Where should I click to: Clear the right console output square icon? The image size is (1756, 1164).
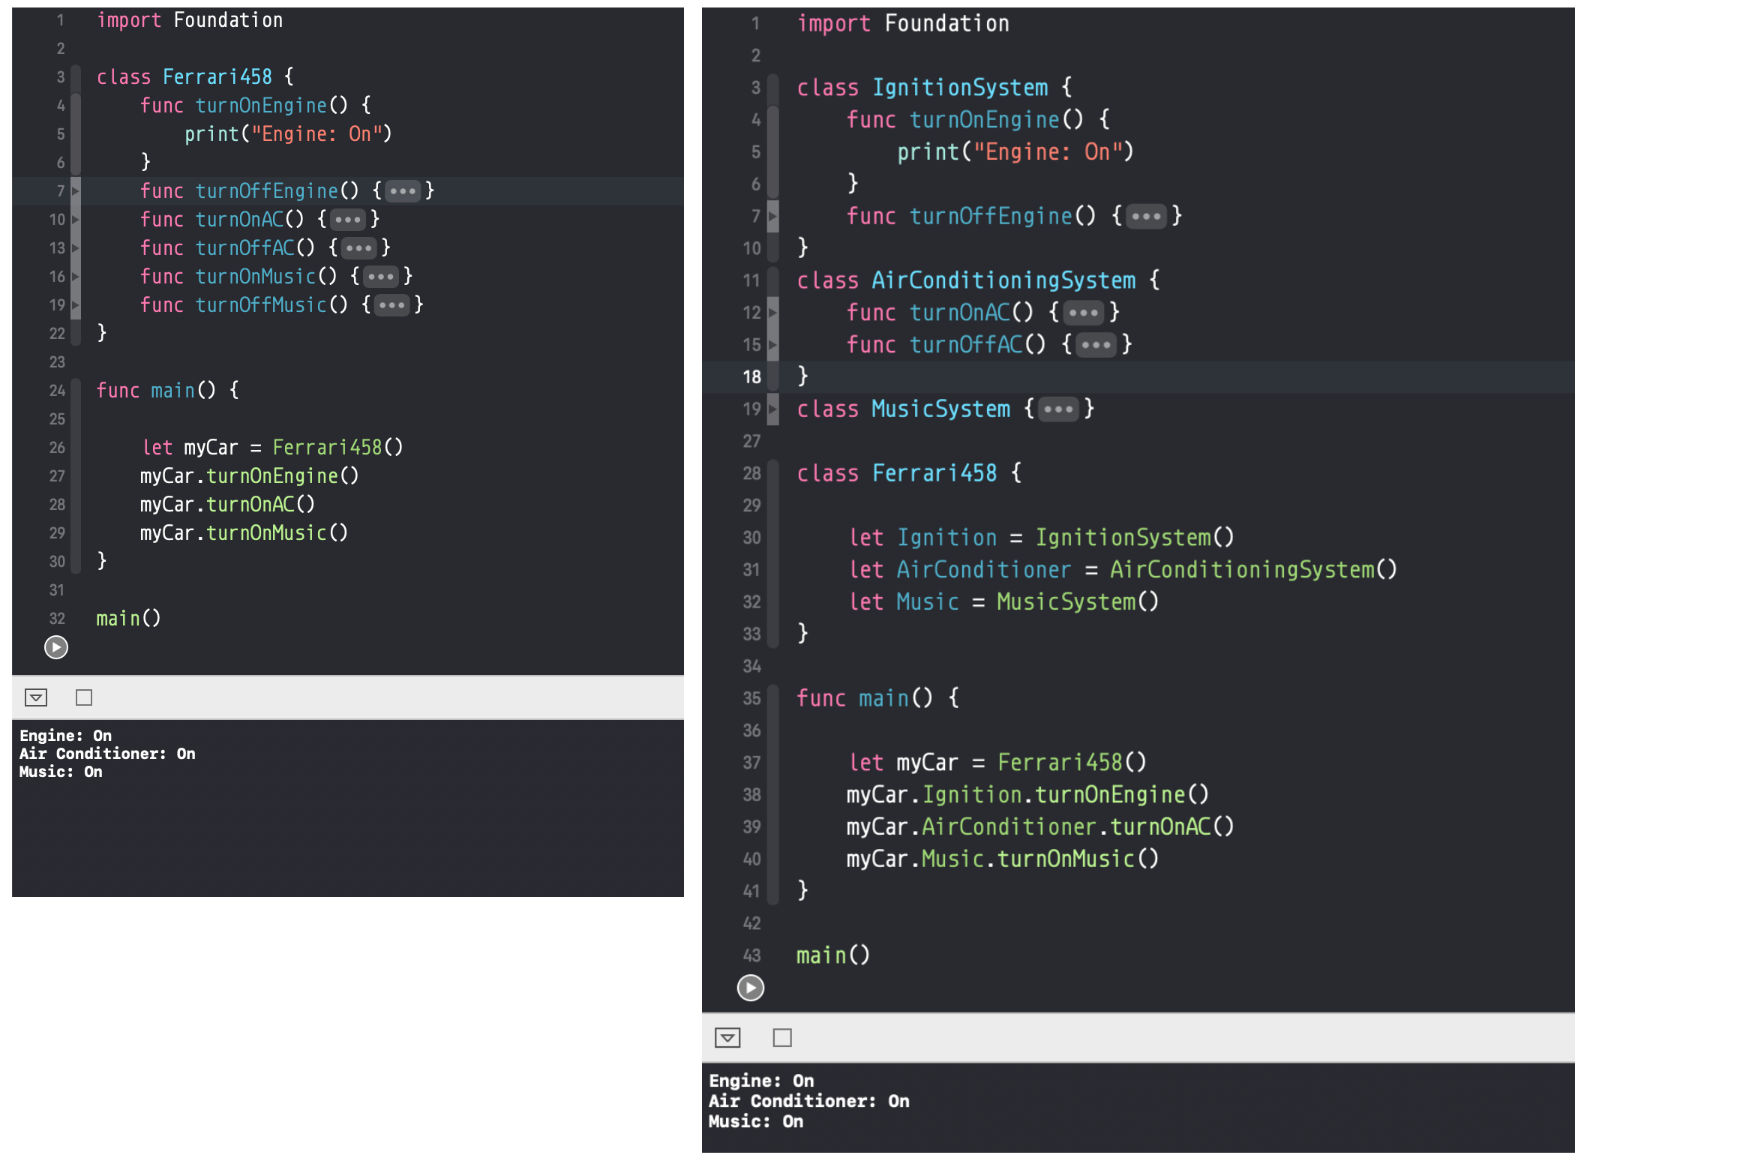[781, 1037]
